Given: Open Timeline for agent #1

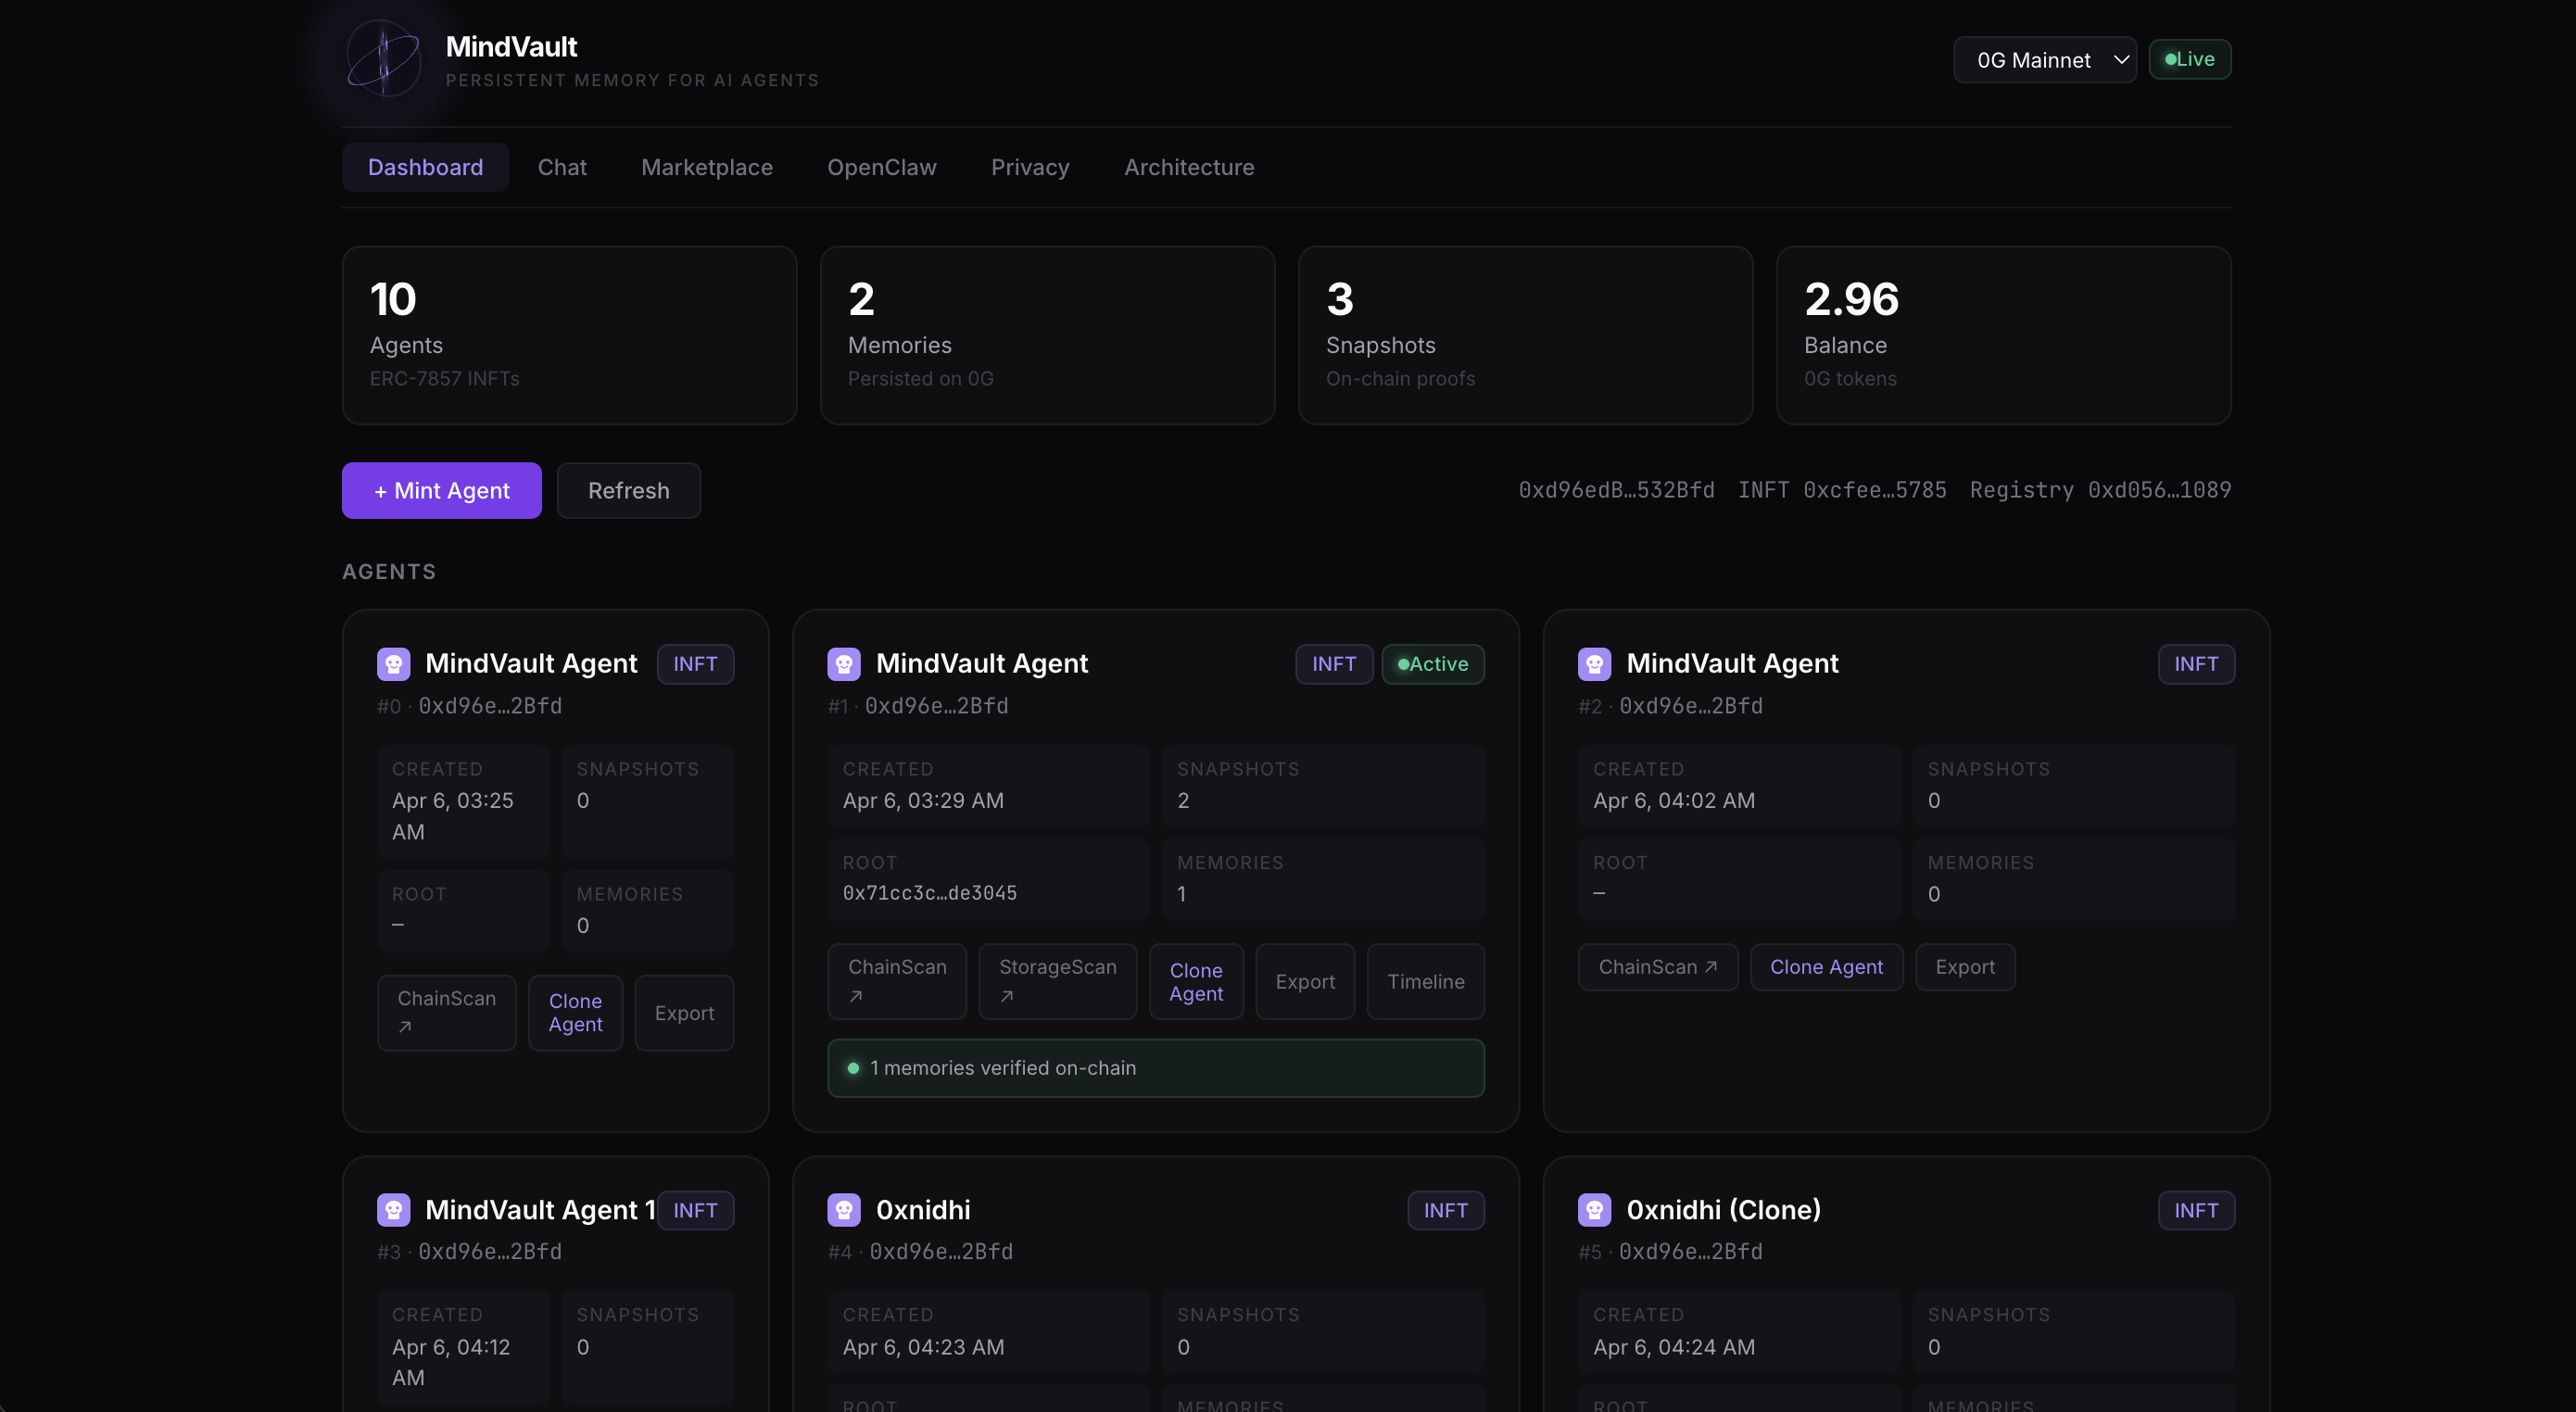Looking at the screenshot, I should pos(1425,981).
